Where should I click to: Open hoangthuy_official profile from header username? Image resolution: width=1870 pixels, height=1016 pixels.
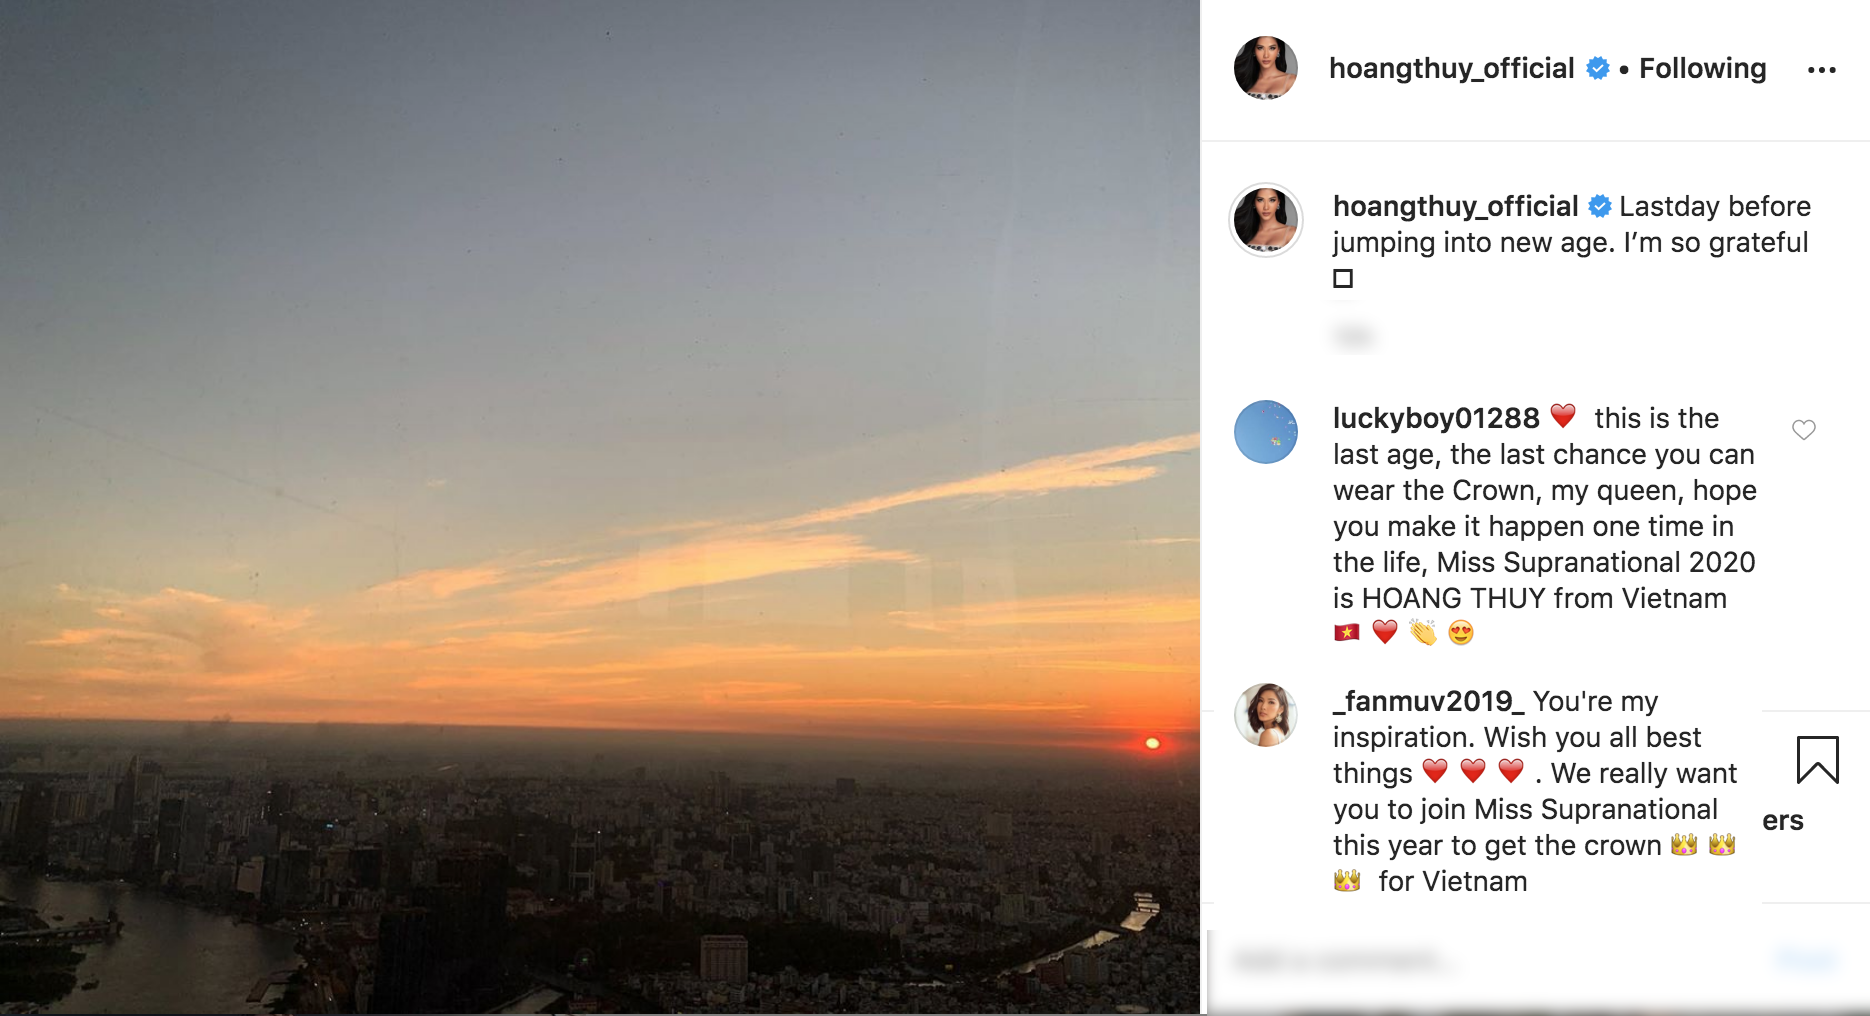[1451, 68]
